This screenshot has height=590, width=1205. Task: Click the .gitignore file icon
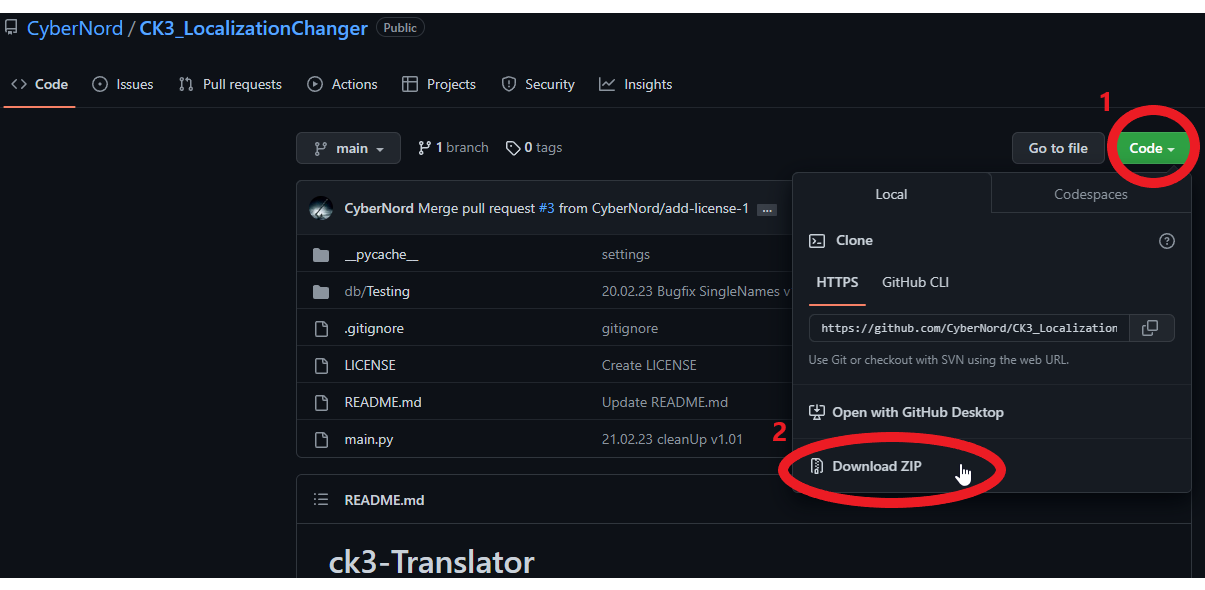click(x=321, y=328)
